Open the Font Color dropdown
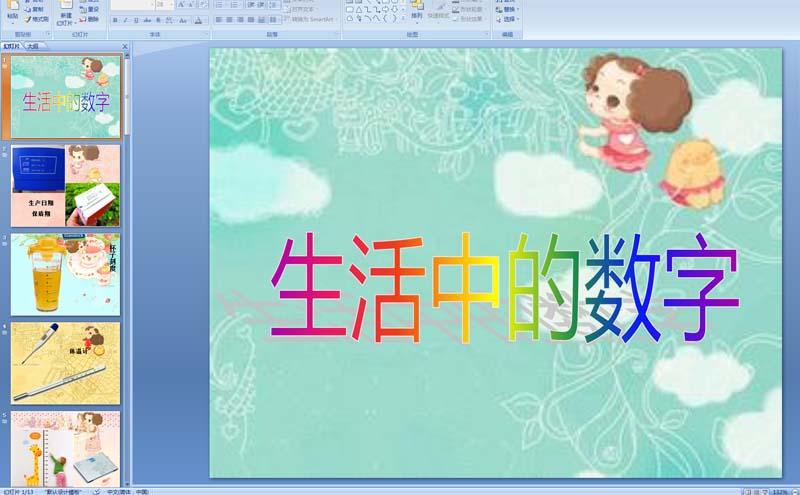800x495 pixels. click(201, 20)
